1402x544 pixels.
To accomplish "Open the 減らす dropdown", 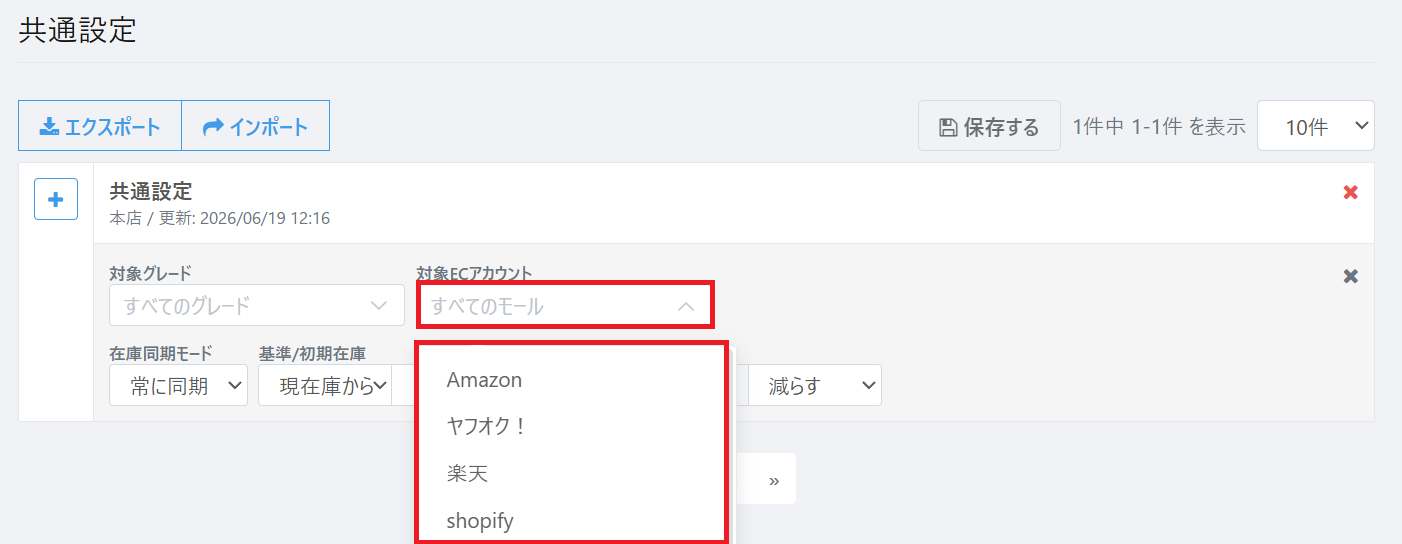I will click(x=815, y=385).
